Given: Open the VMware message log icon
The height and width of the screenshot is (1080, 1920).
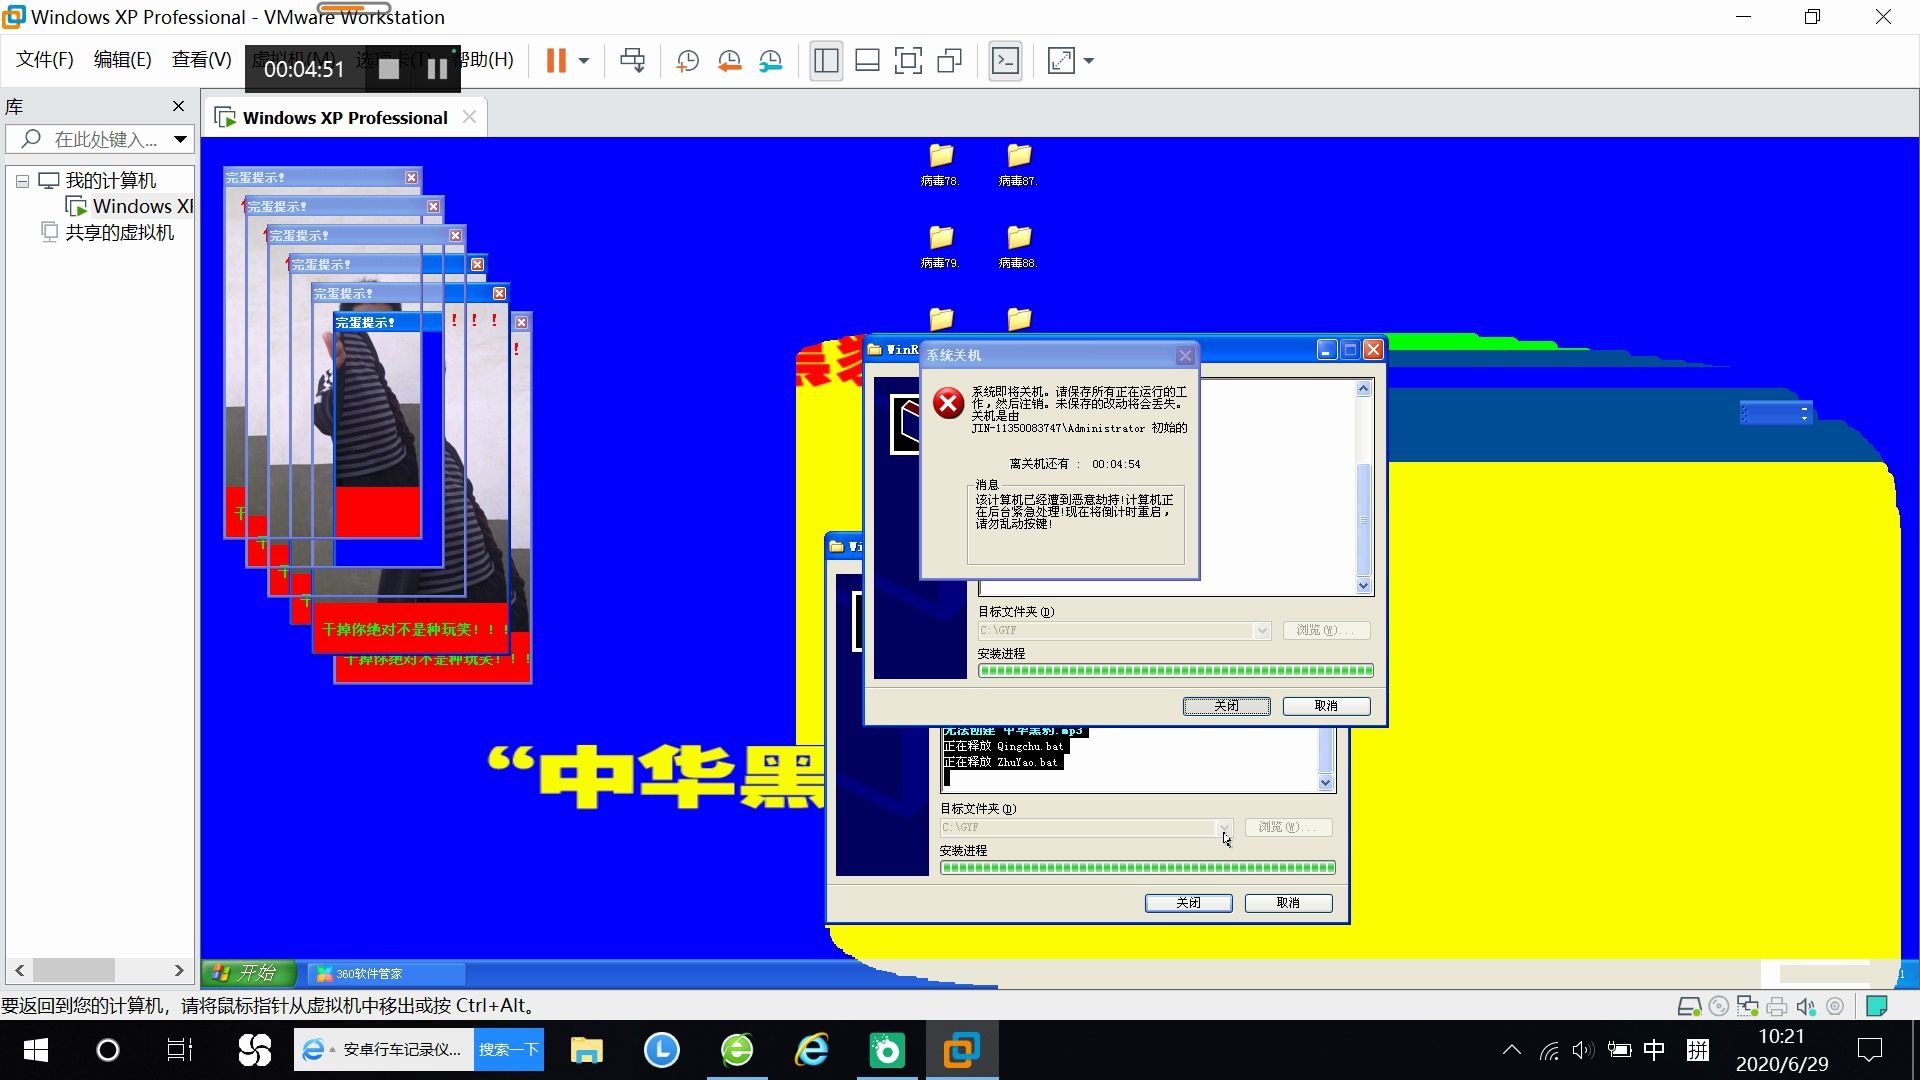Looking at the screenshot, I should click(1877, 1006).
